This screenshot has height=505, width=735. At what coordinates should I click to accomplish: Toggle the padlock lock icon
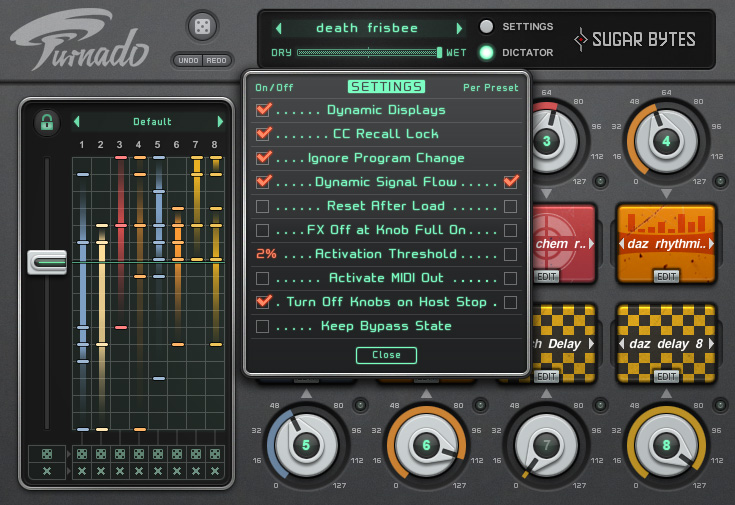46,122
